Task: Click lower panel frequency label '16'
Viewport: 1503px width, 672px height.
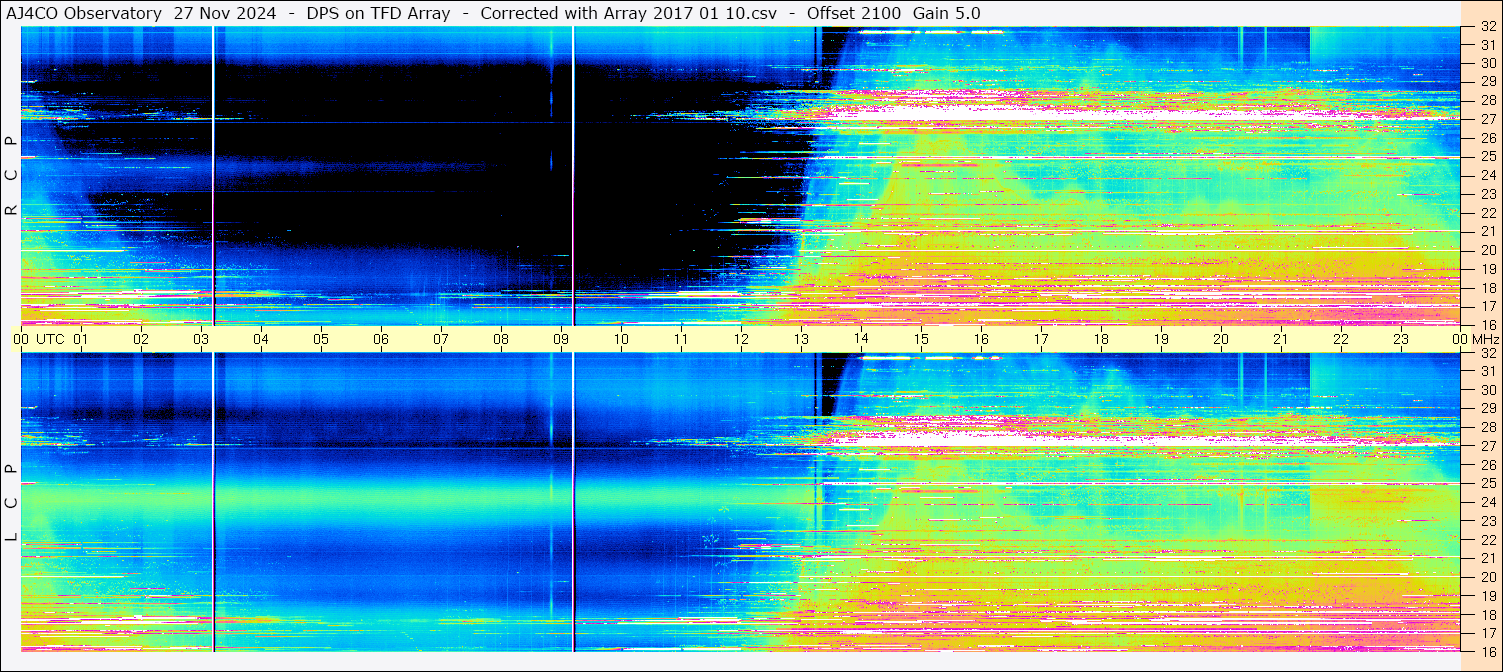Action: 1487,651
